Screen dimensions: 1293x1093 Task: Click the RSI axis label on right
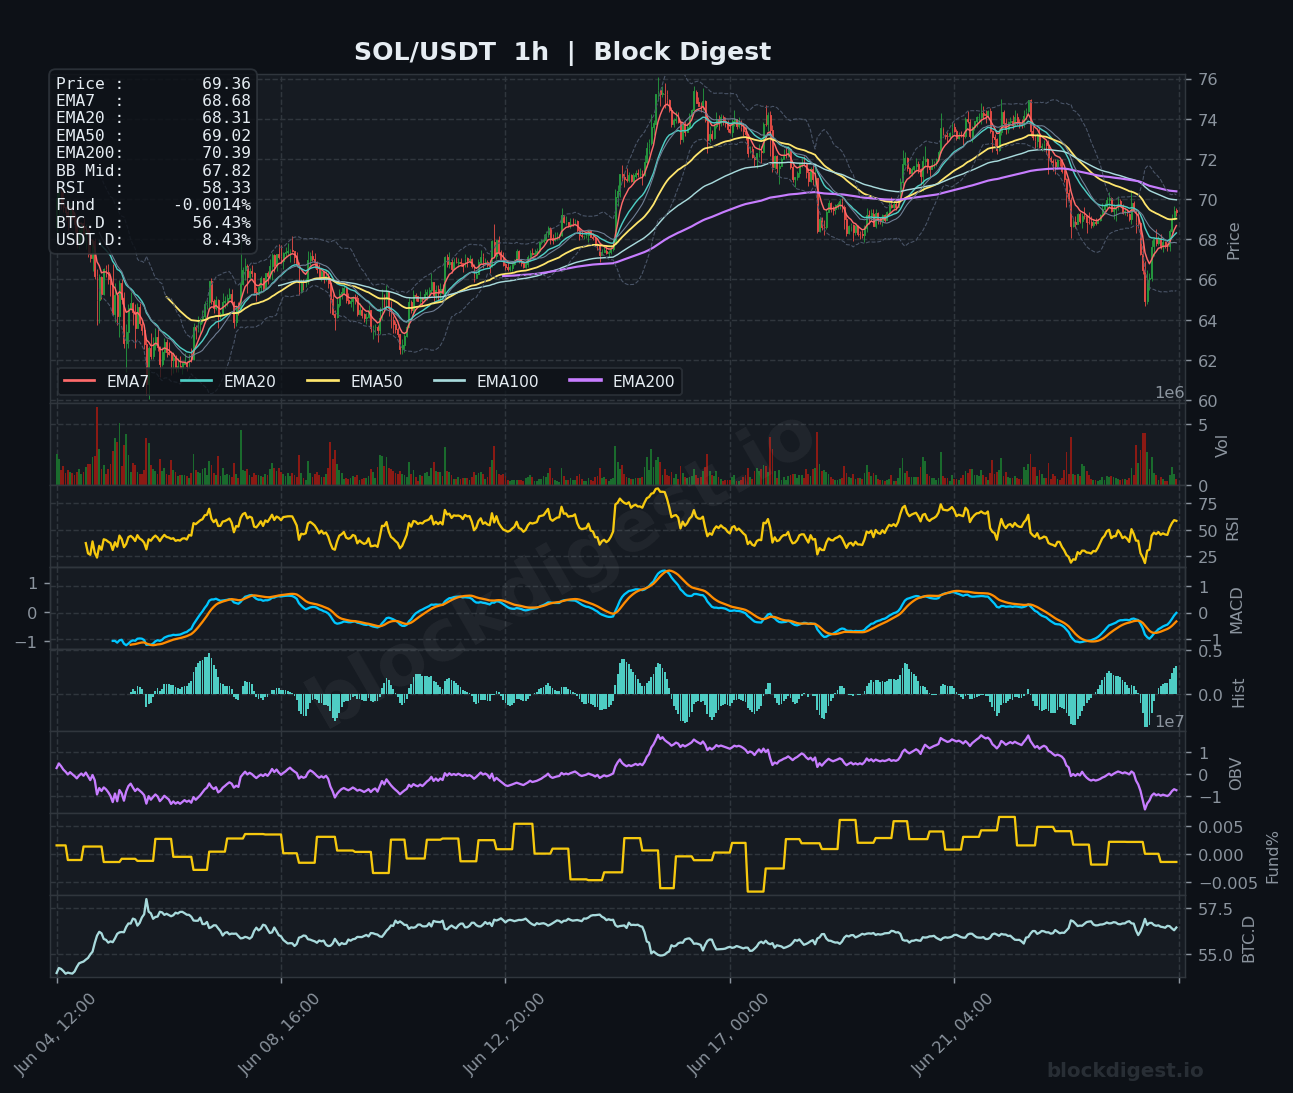1232,529
